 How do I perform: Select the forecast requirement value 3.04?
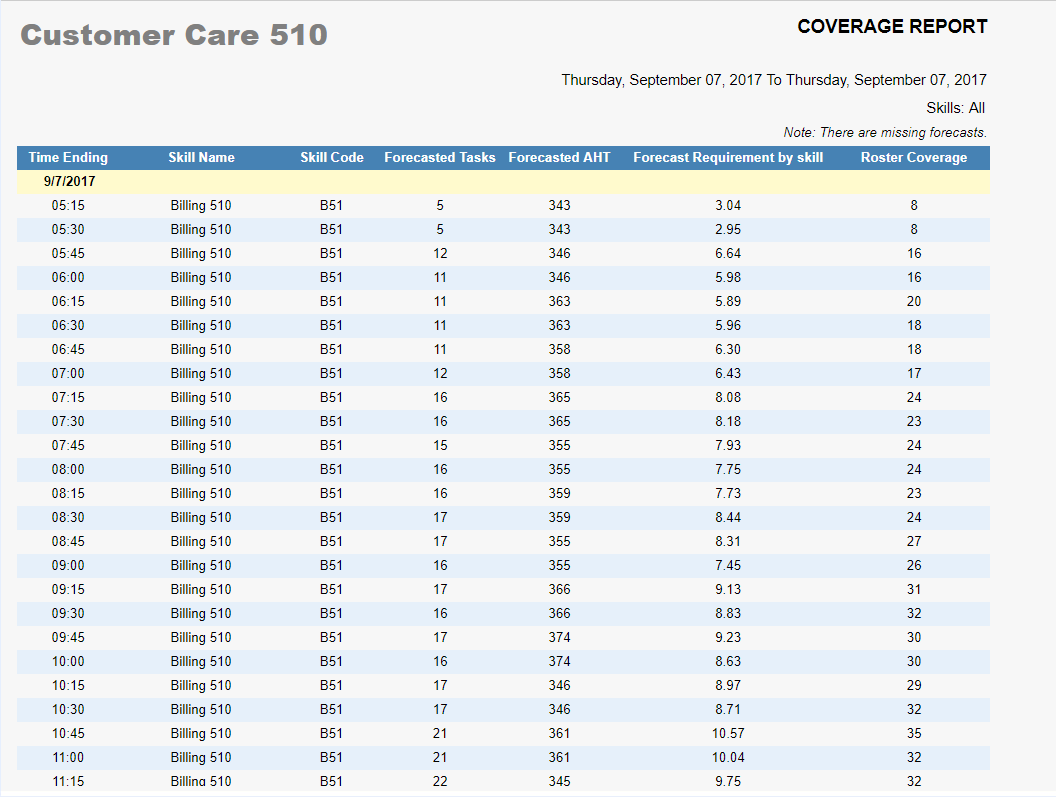click(x=728, y=206)
